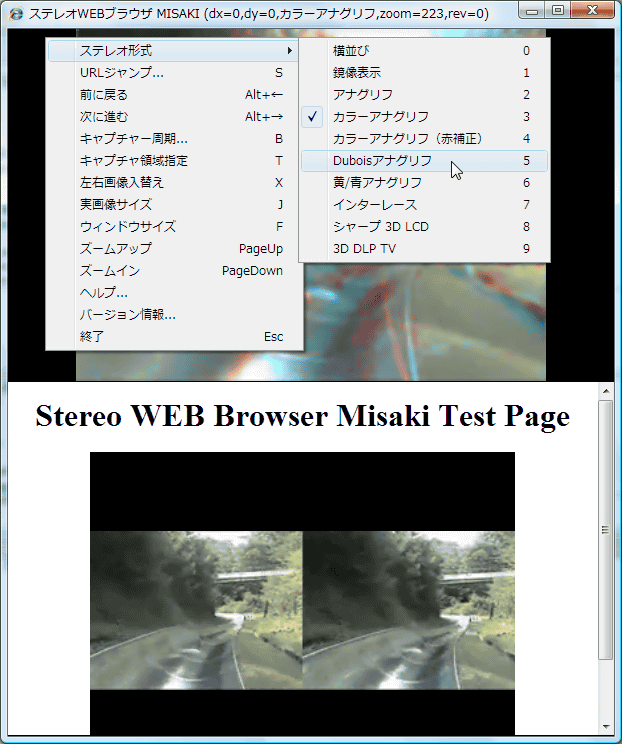Screen dimensions: 622x744
Task: Click the app icon in title bar
Action: (x=15, y=14)
